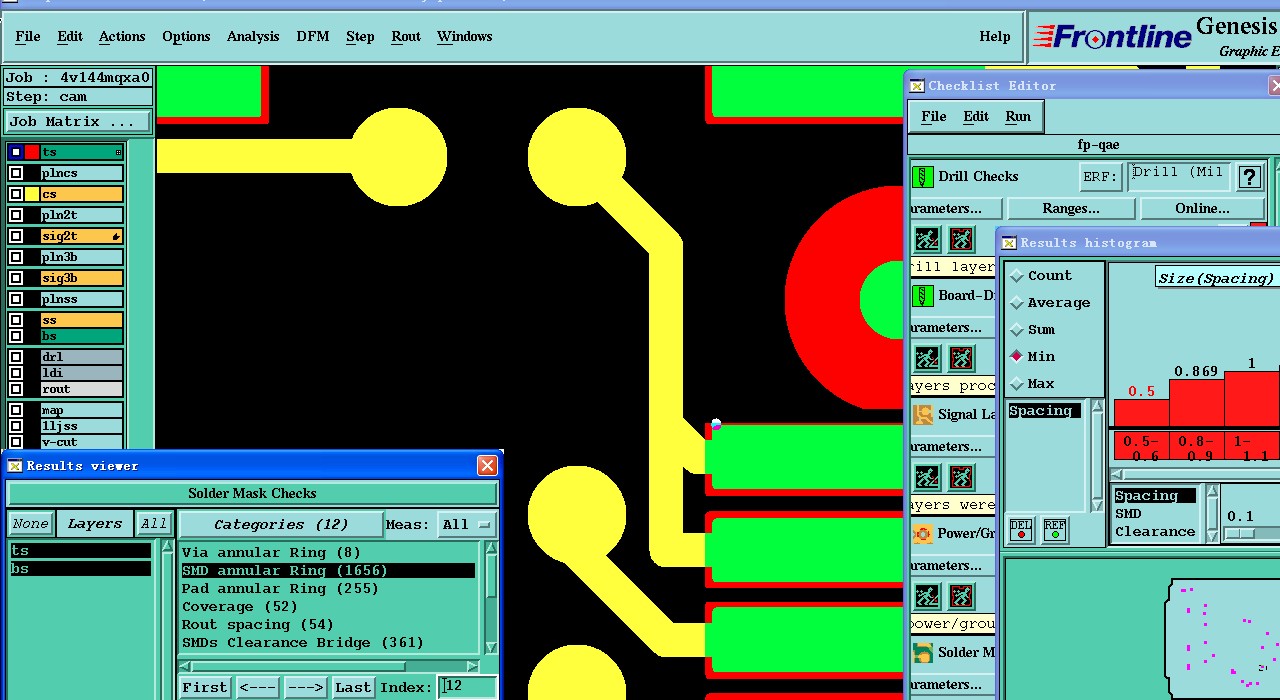The height and width of the screenshot is (700, 1280).
Task: Open the Signal Layer checks icon
Action: [923, 414]
